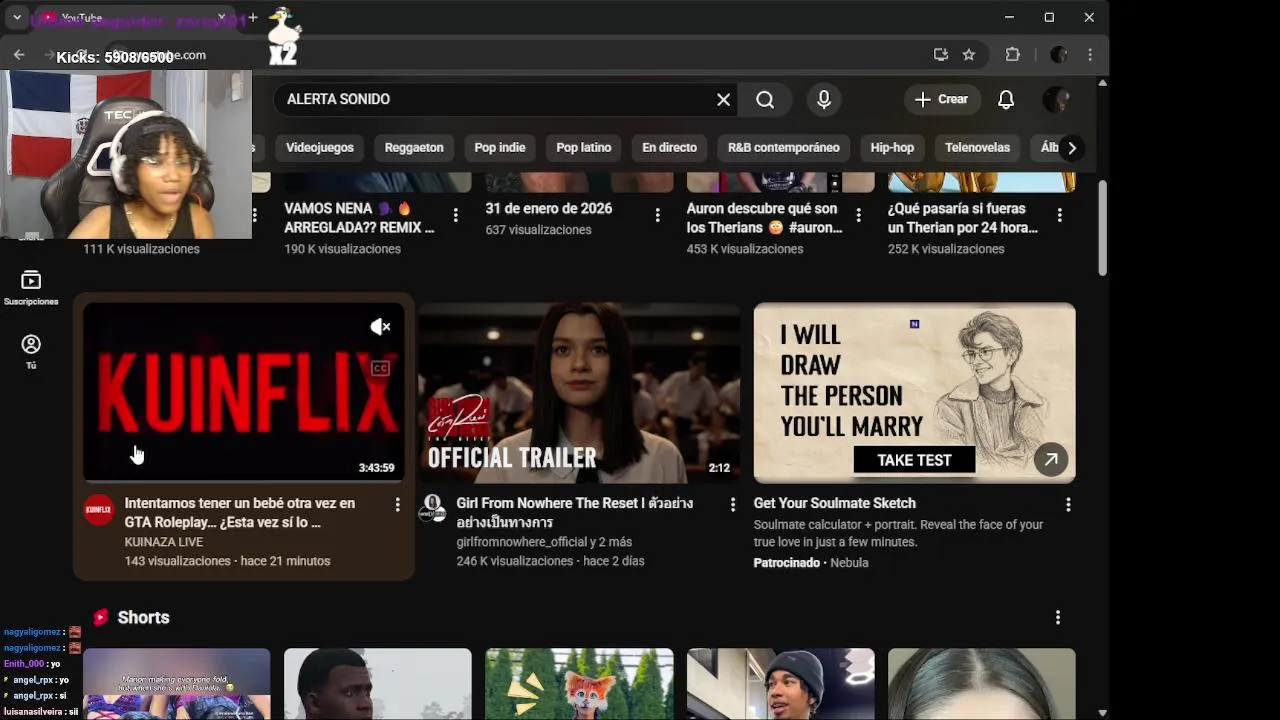Viewport: 1280px width, 720px height.
Task: Select the Pop latino filter chip
Action: coord(584,147)
